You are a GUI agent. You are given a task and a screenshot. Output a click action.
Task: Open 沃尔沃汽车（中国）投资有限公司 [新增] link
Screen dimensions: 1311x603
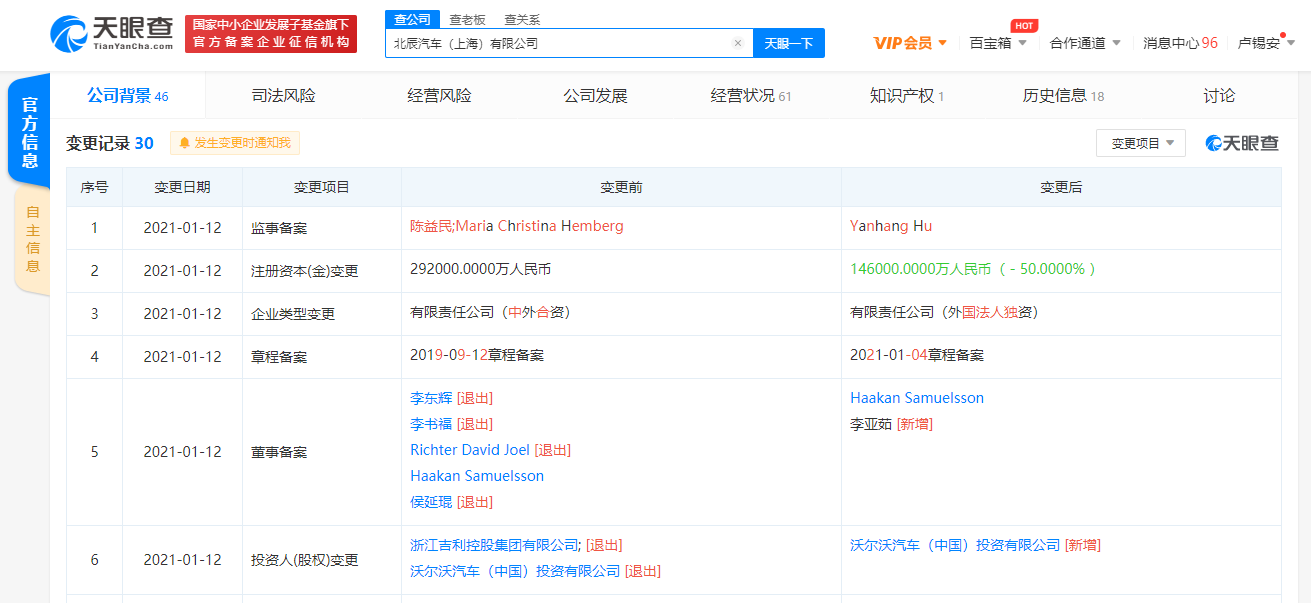point(955,545)
